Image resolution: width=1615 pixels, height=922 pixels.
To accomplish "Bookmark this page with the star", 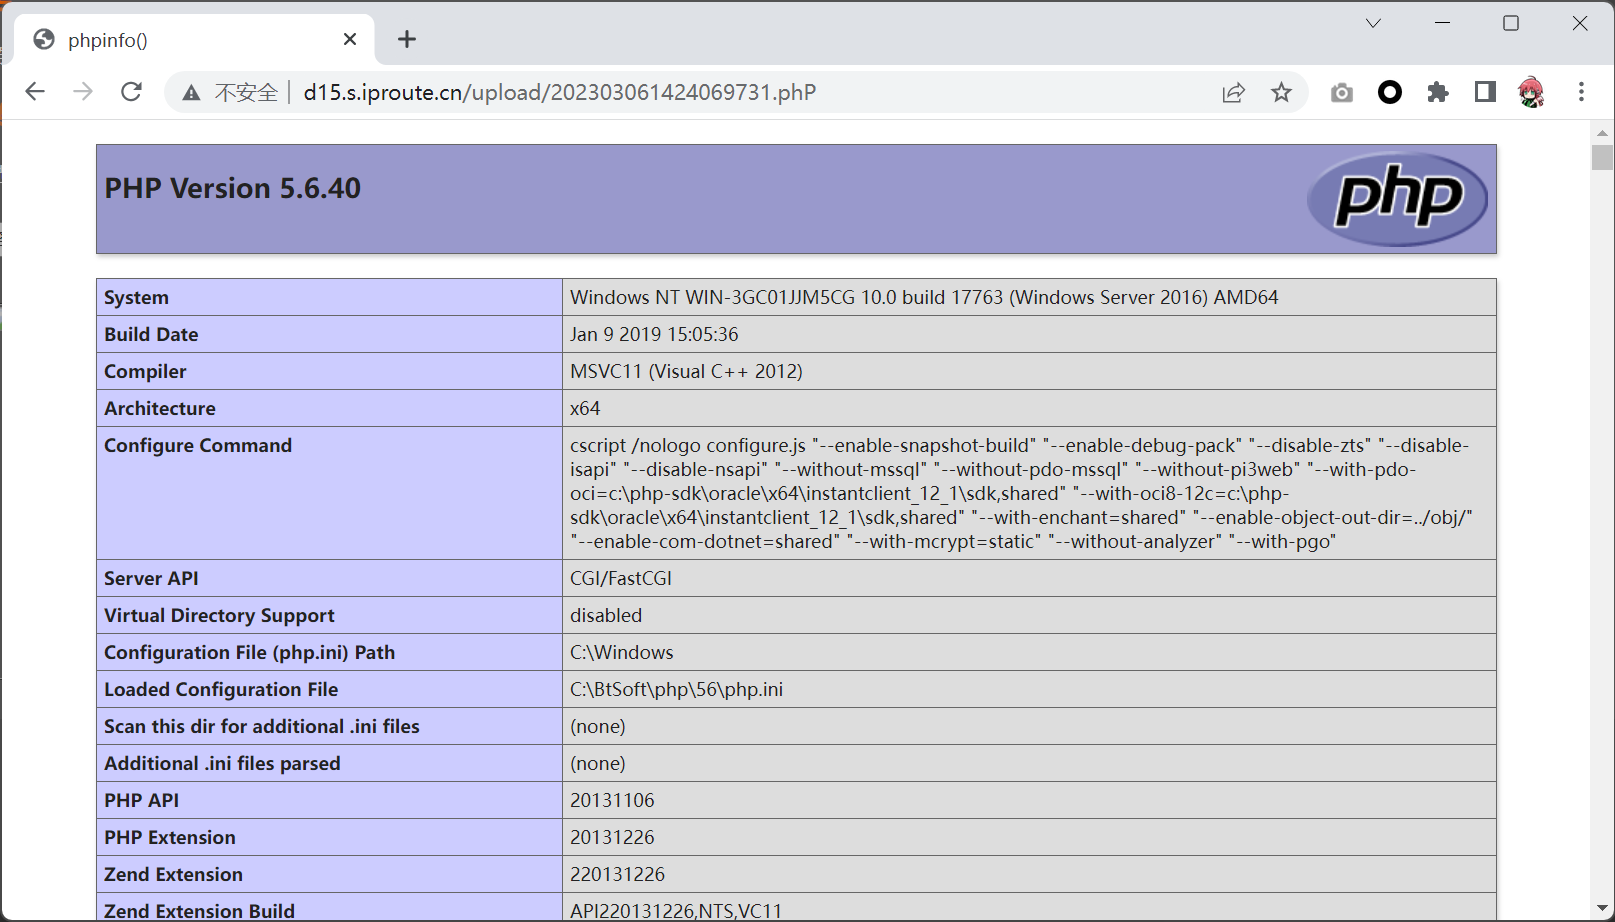I will pos(1281,93).
